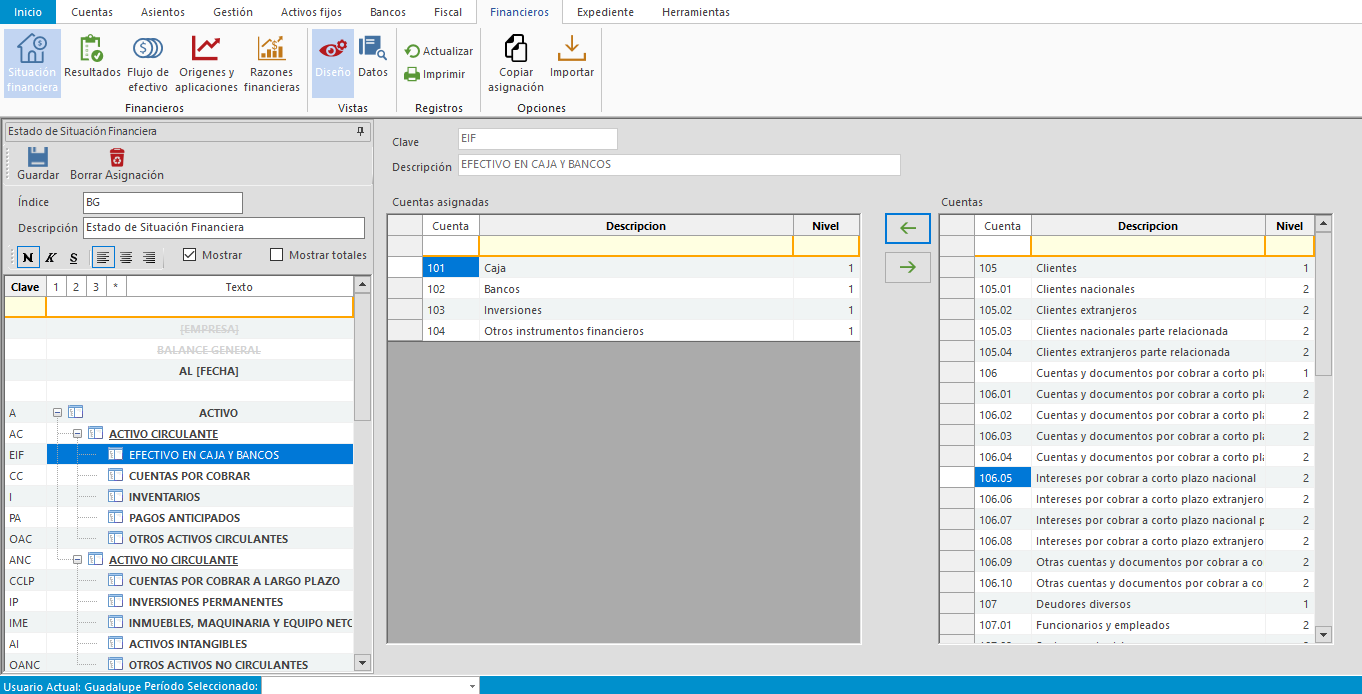
Task: Collapse the ACTIVO CIRCULANTE node
Action: (78, 434)
